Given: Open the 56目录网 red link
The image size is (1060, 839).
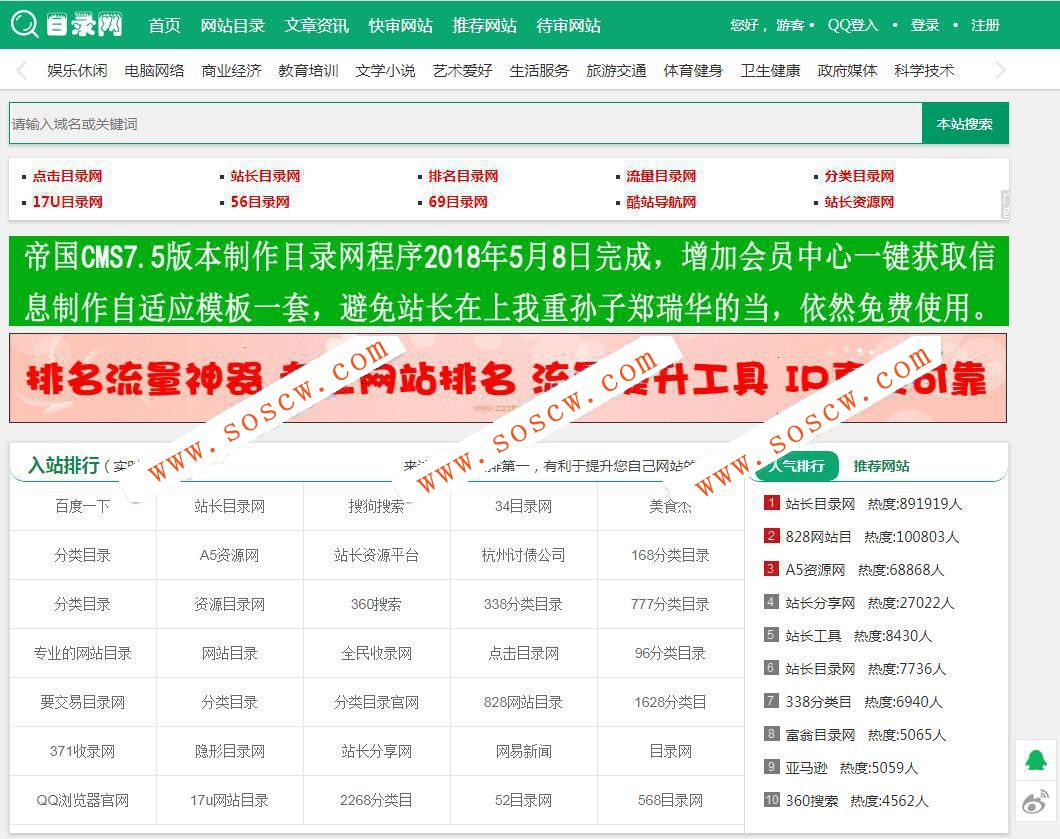Looking at the screenshot, I should [x=260, y=201].
